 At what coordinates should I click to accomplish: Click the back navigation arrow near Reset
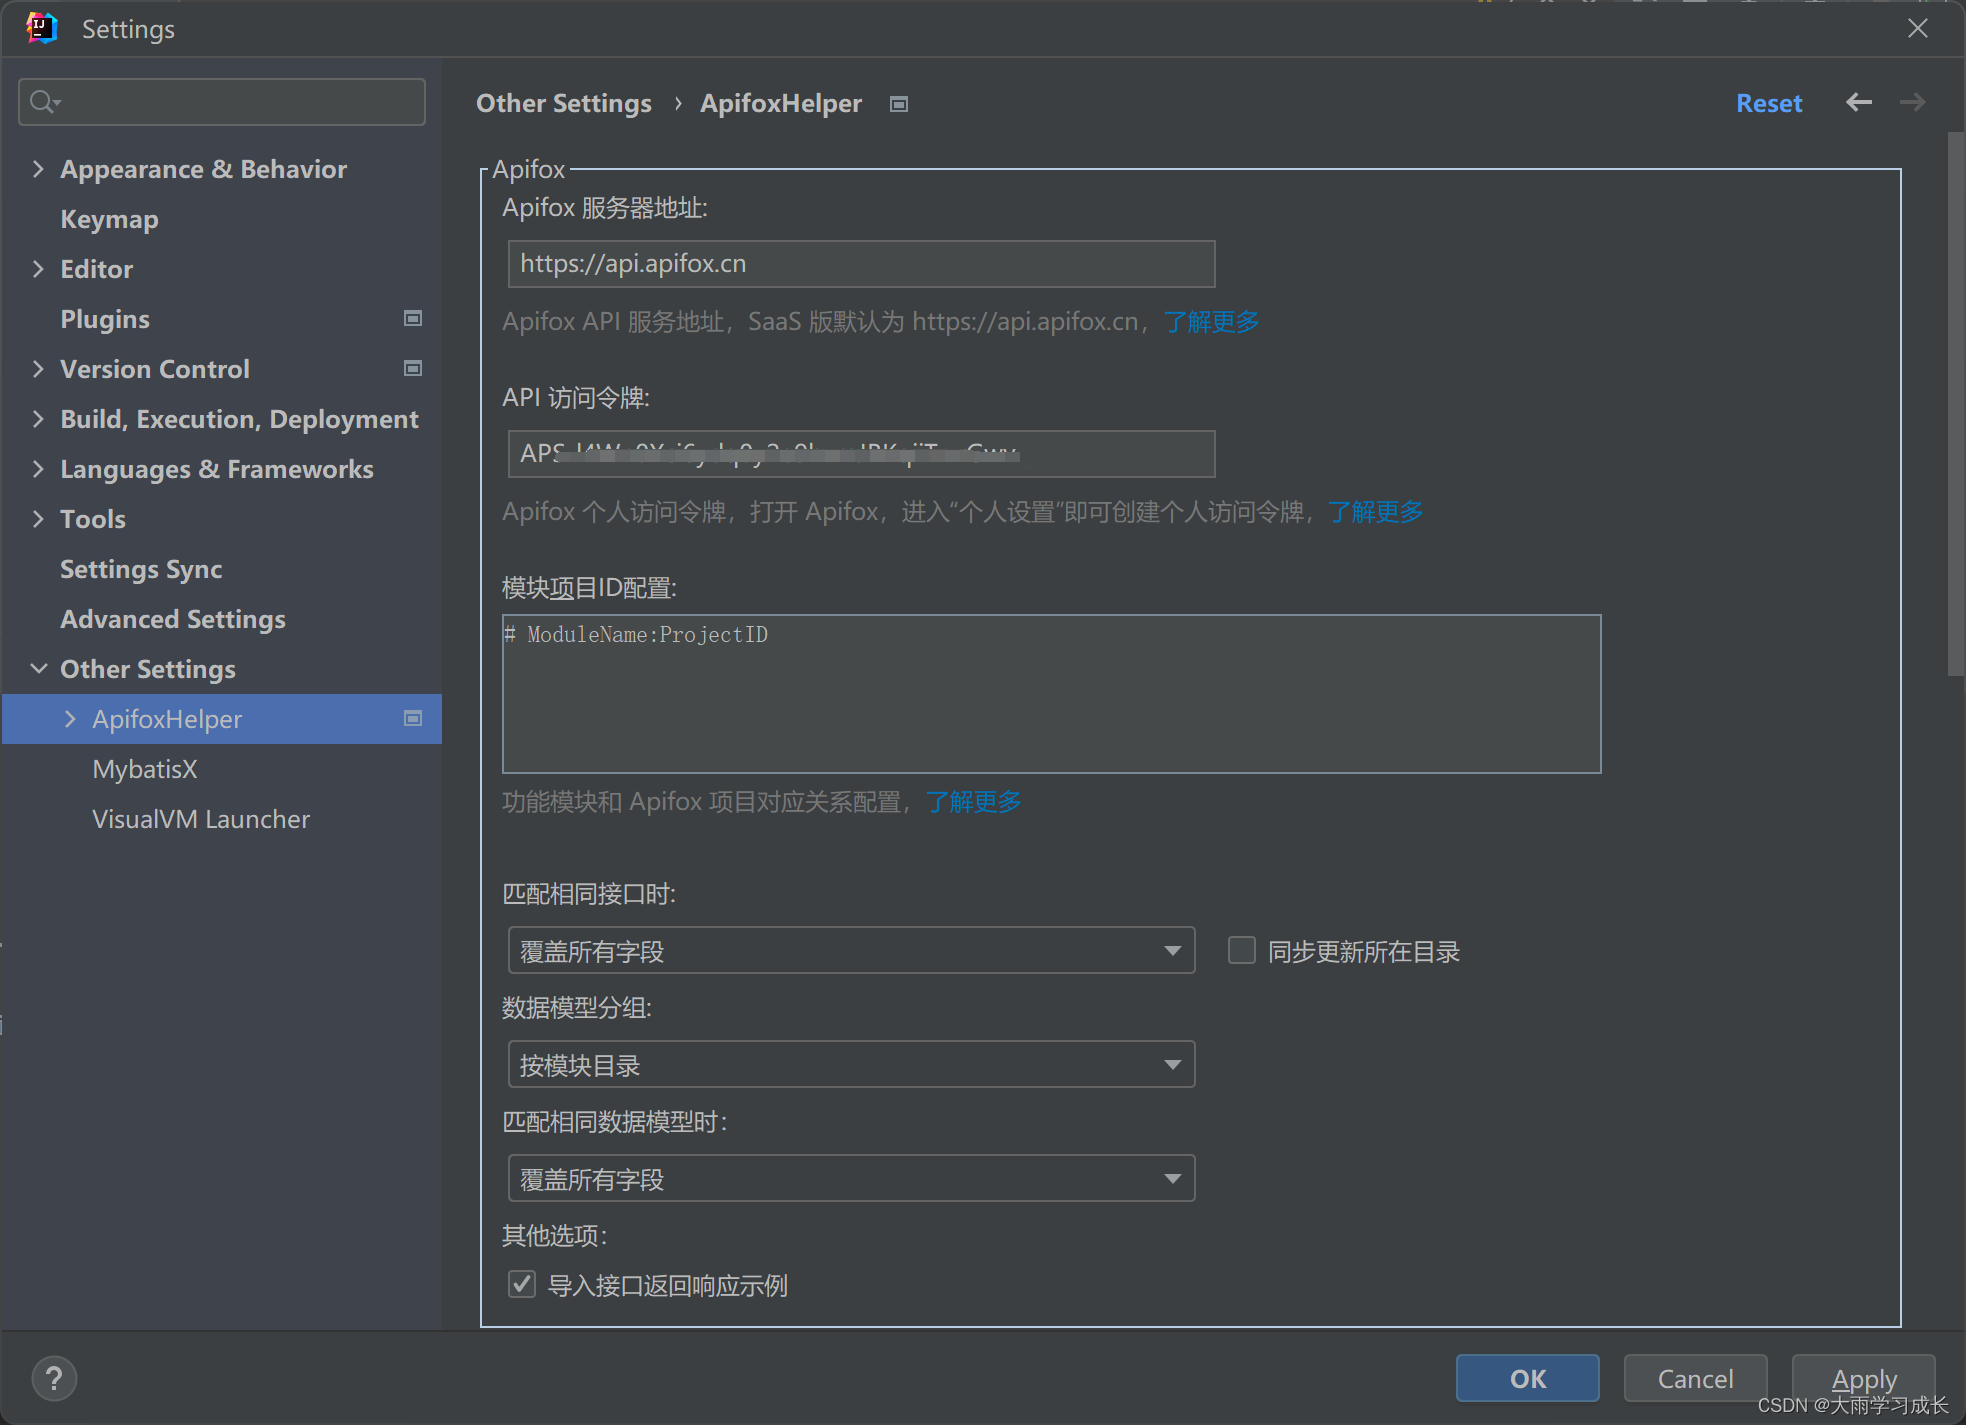(1858, 102)
